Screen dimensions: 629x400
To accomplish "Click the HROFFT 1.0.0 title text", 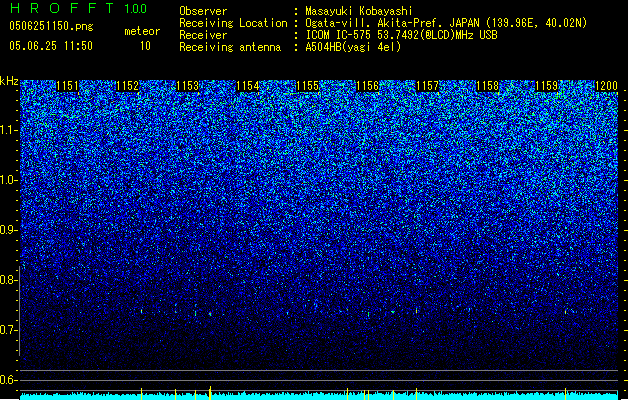I will pos(78,8).
